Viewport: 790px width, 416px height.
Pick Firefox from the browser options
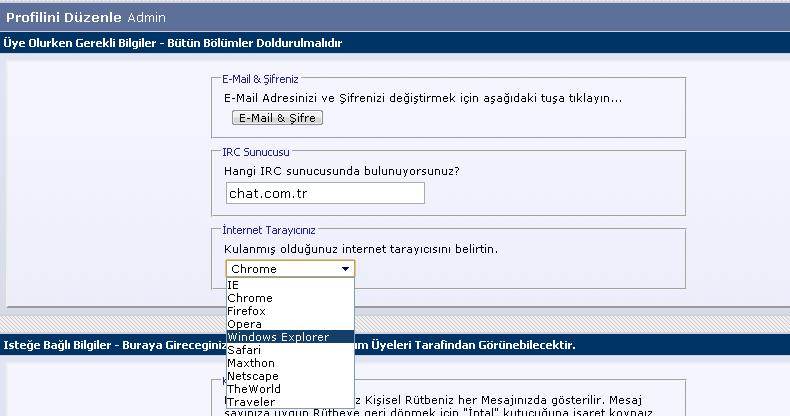[290, 311]
